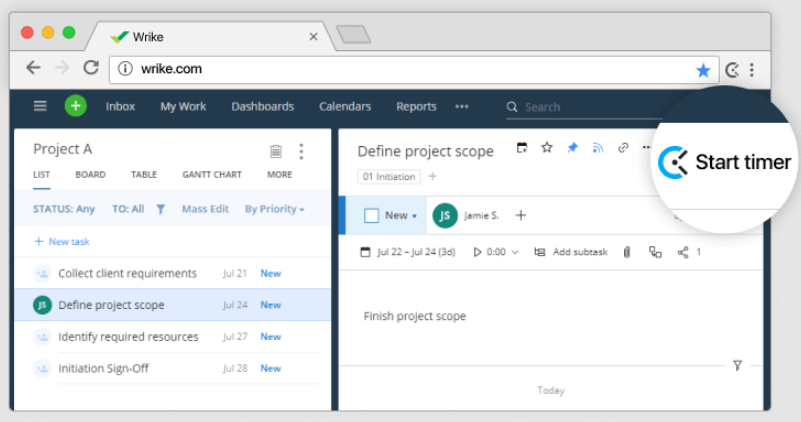Click the blue pin icon
Image resolution: width=801 pixels, height=422 pixels.
pyautogui.click(x=573, y=148)
